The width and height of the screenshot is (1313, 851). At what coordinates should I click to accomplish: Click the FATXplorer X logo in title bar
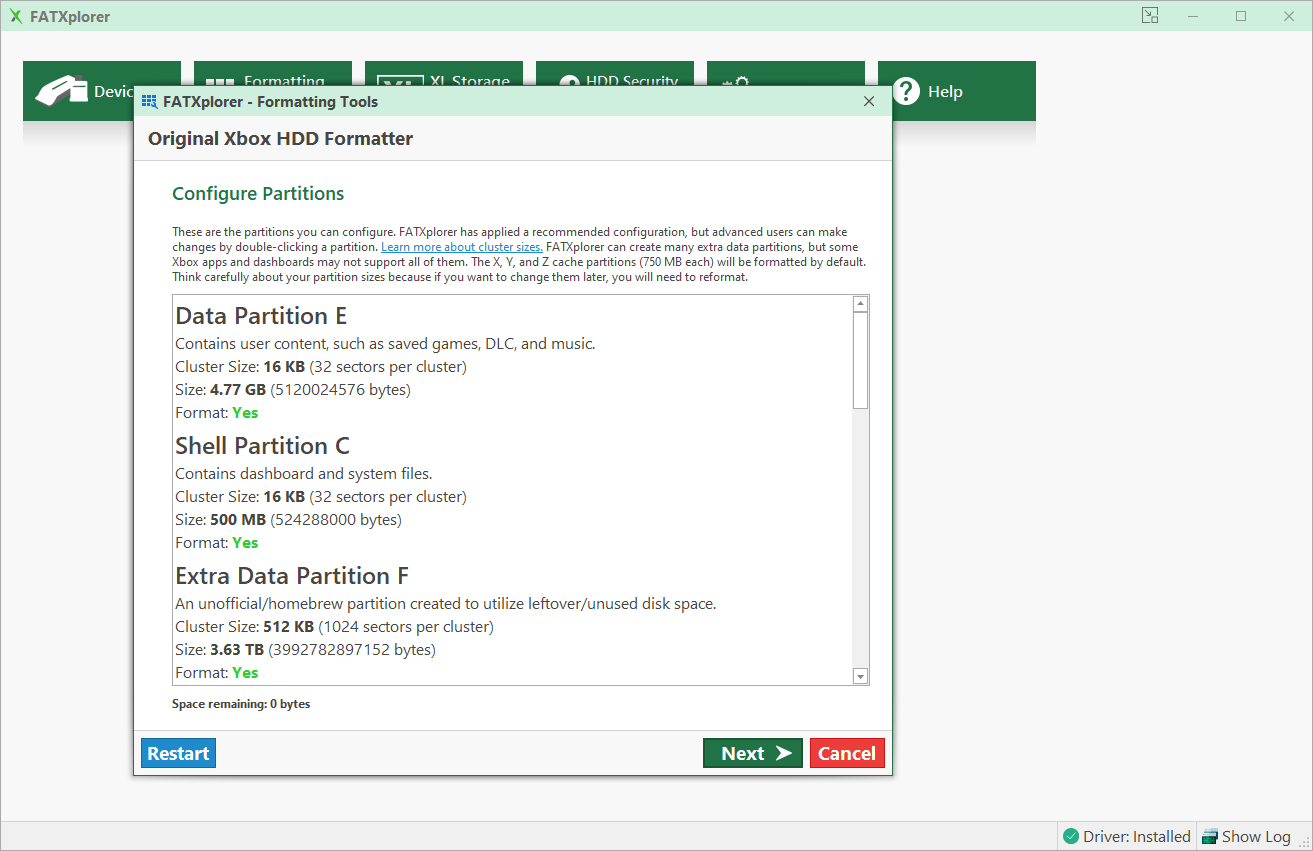(16, 16)
